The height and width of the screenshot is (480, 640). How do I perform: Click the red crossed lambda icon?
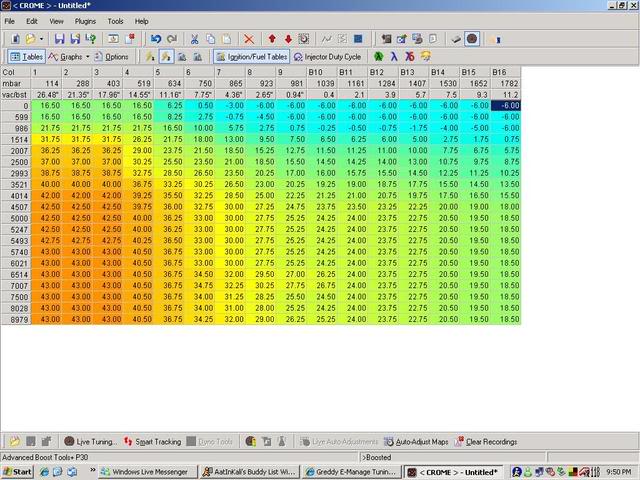(x=410, y=57)
